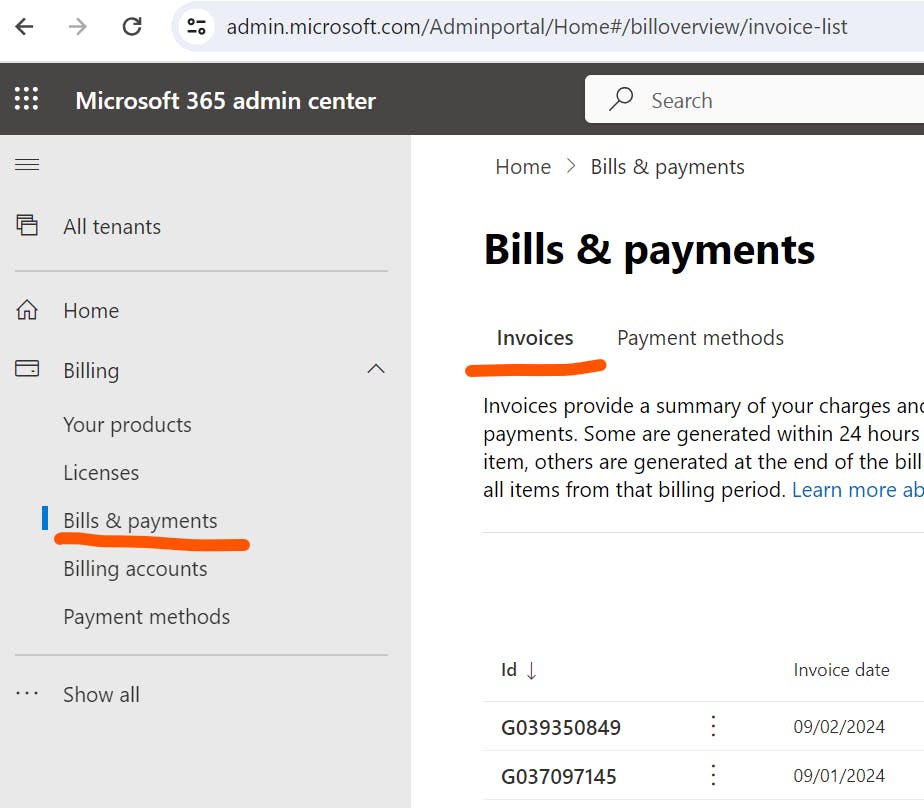Image resolution: width=924 pixels, height=808 pixels.
Task: Sort by Invoice date column header
Action: pyautogui.click(x=842, y=670)
